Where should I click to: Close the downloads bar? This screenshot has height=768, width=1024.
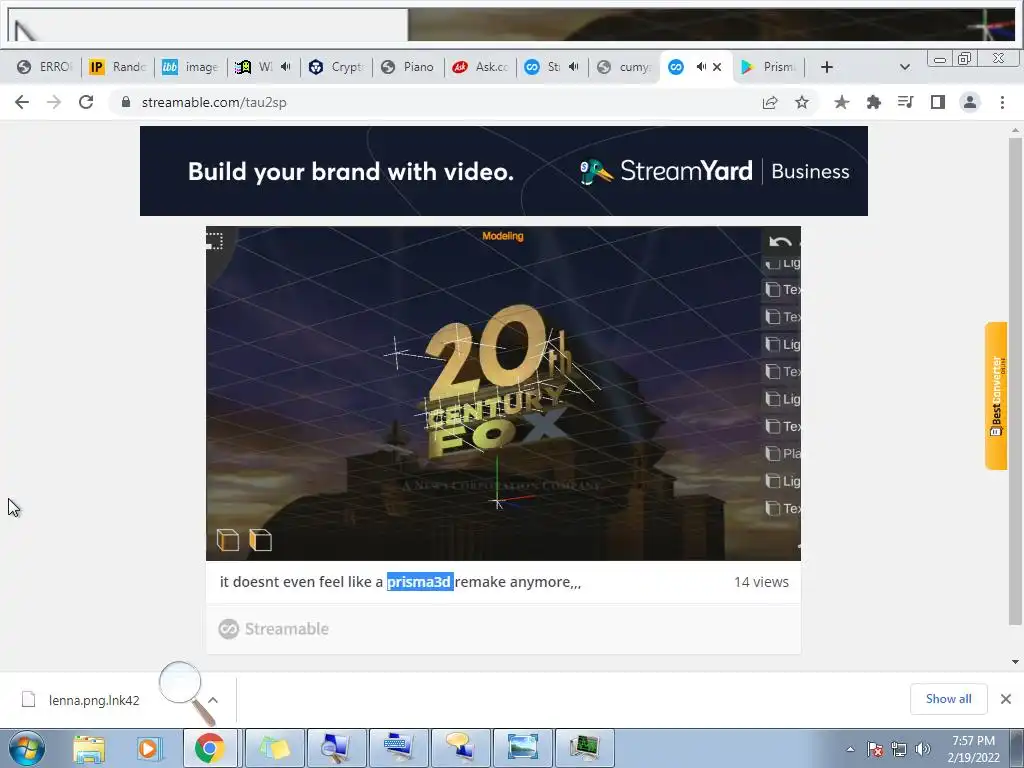tap(1006, 699)
